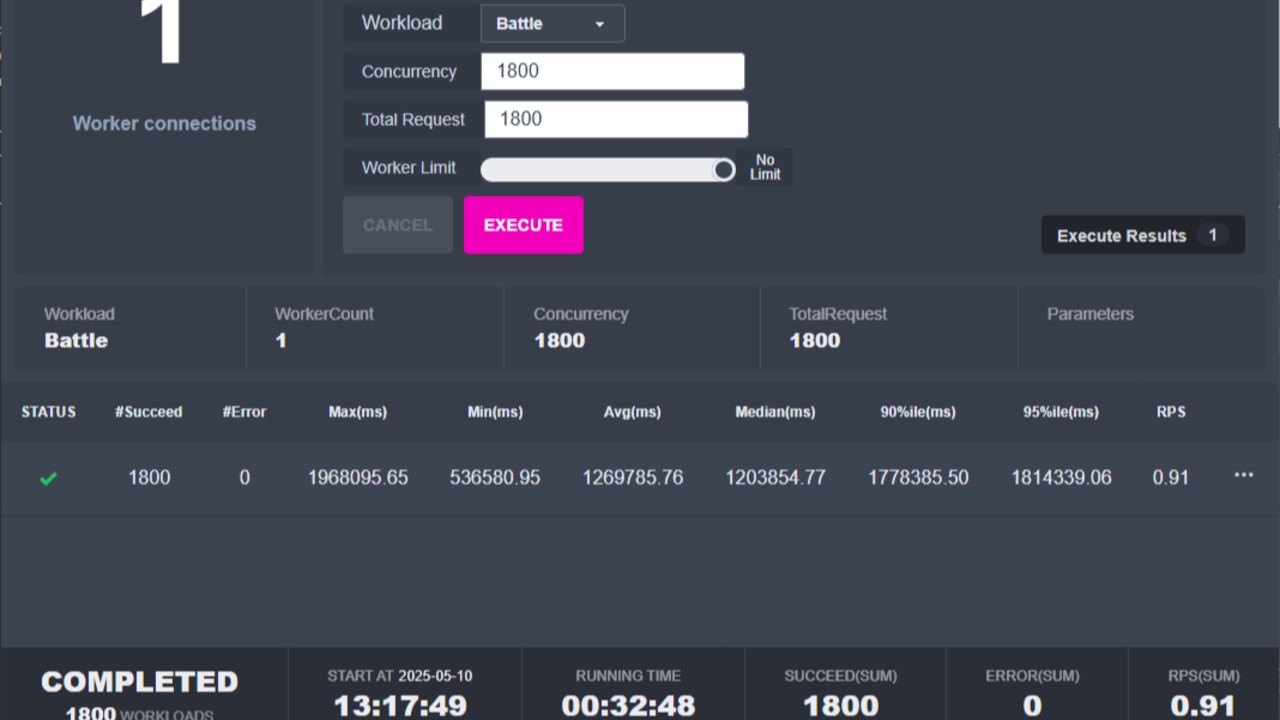The width and height of the screenshot is (1280, 720).
Task: Click the Parameters summary card
Action: pos(1140,329)
